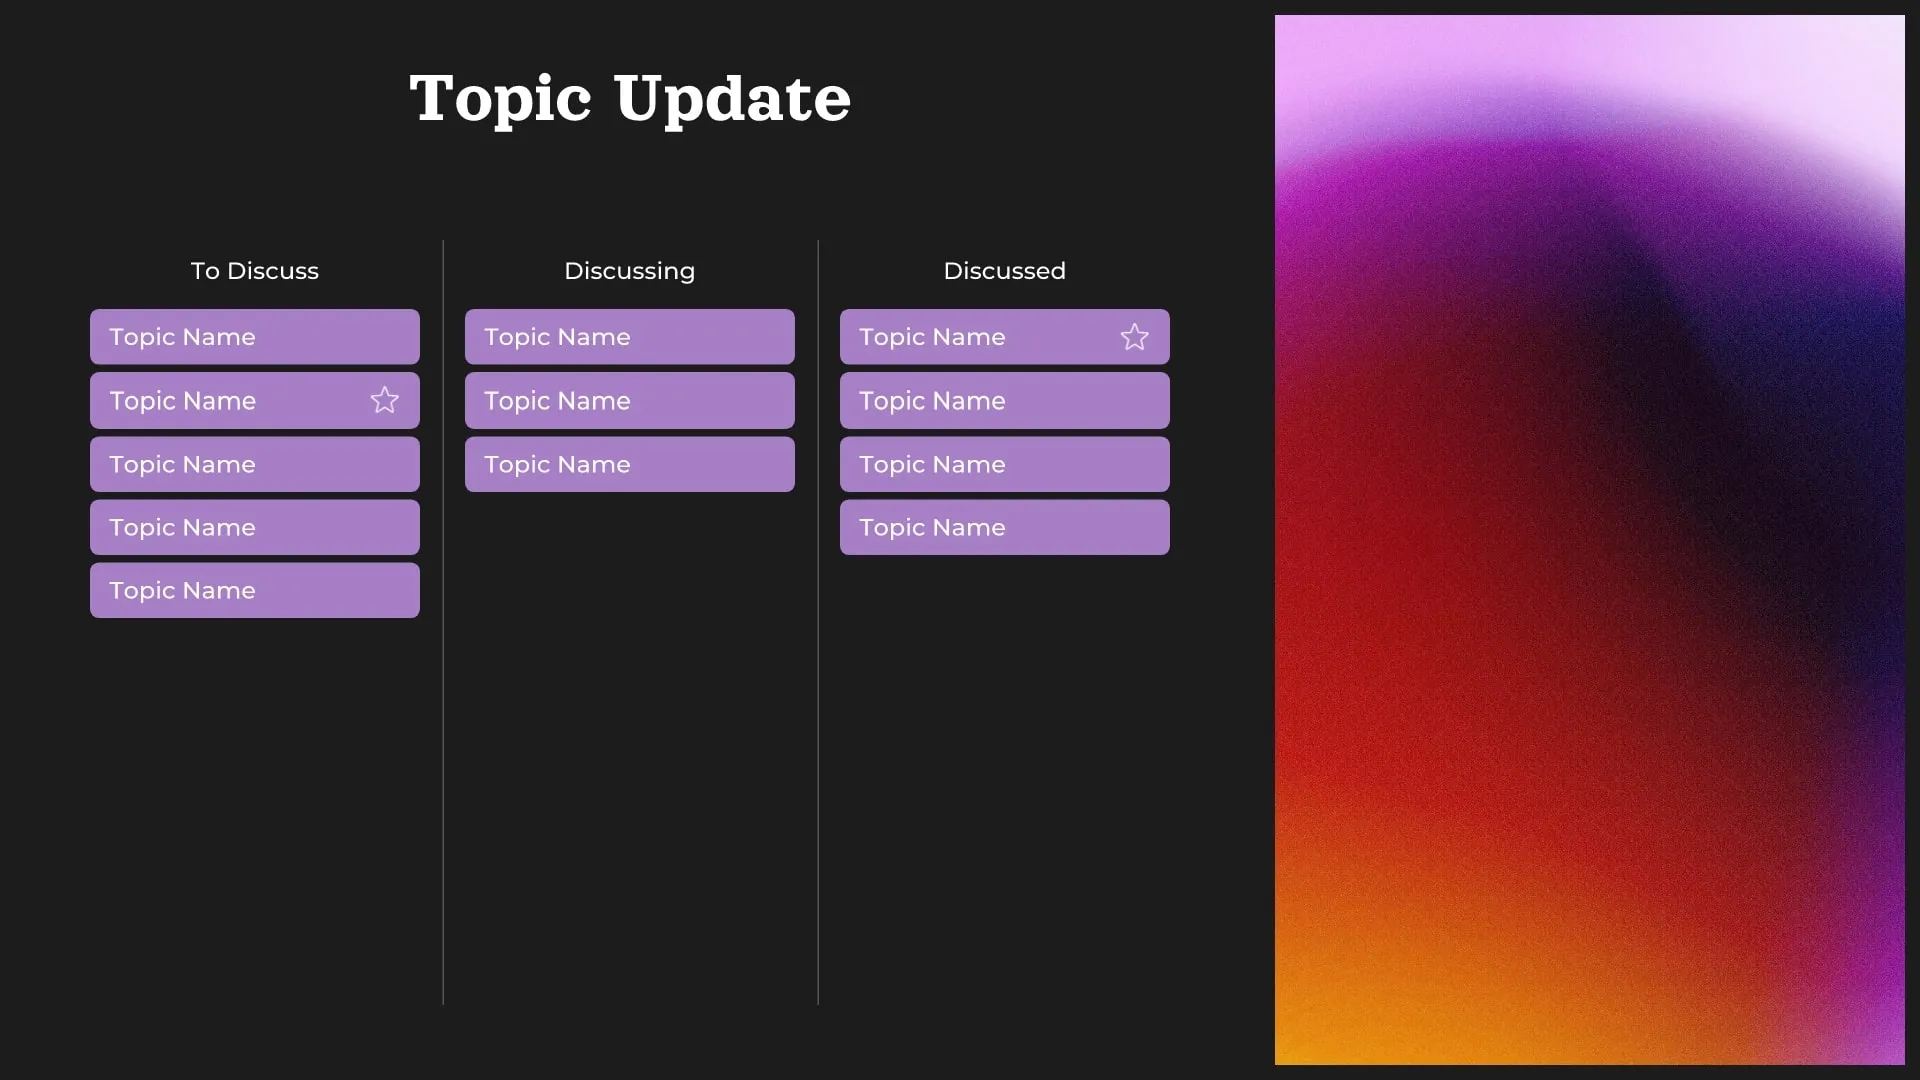Select the last Topic Name card under Discussed

[1004, 527]
